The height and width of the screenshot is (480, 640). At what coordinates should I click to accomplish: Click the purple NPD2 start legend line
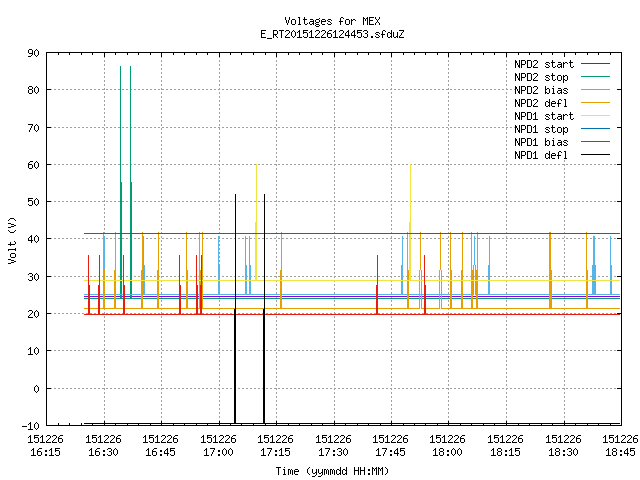click(x=595, y=64)
